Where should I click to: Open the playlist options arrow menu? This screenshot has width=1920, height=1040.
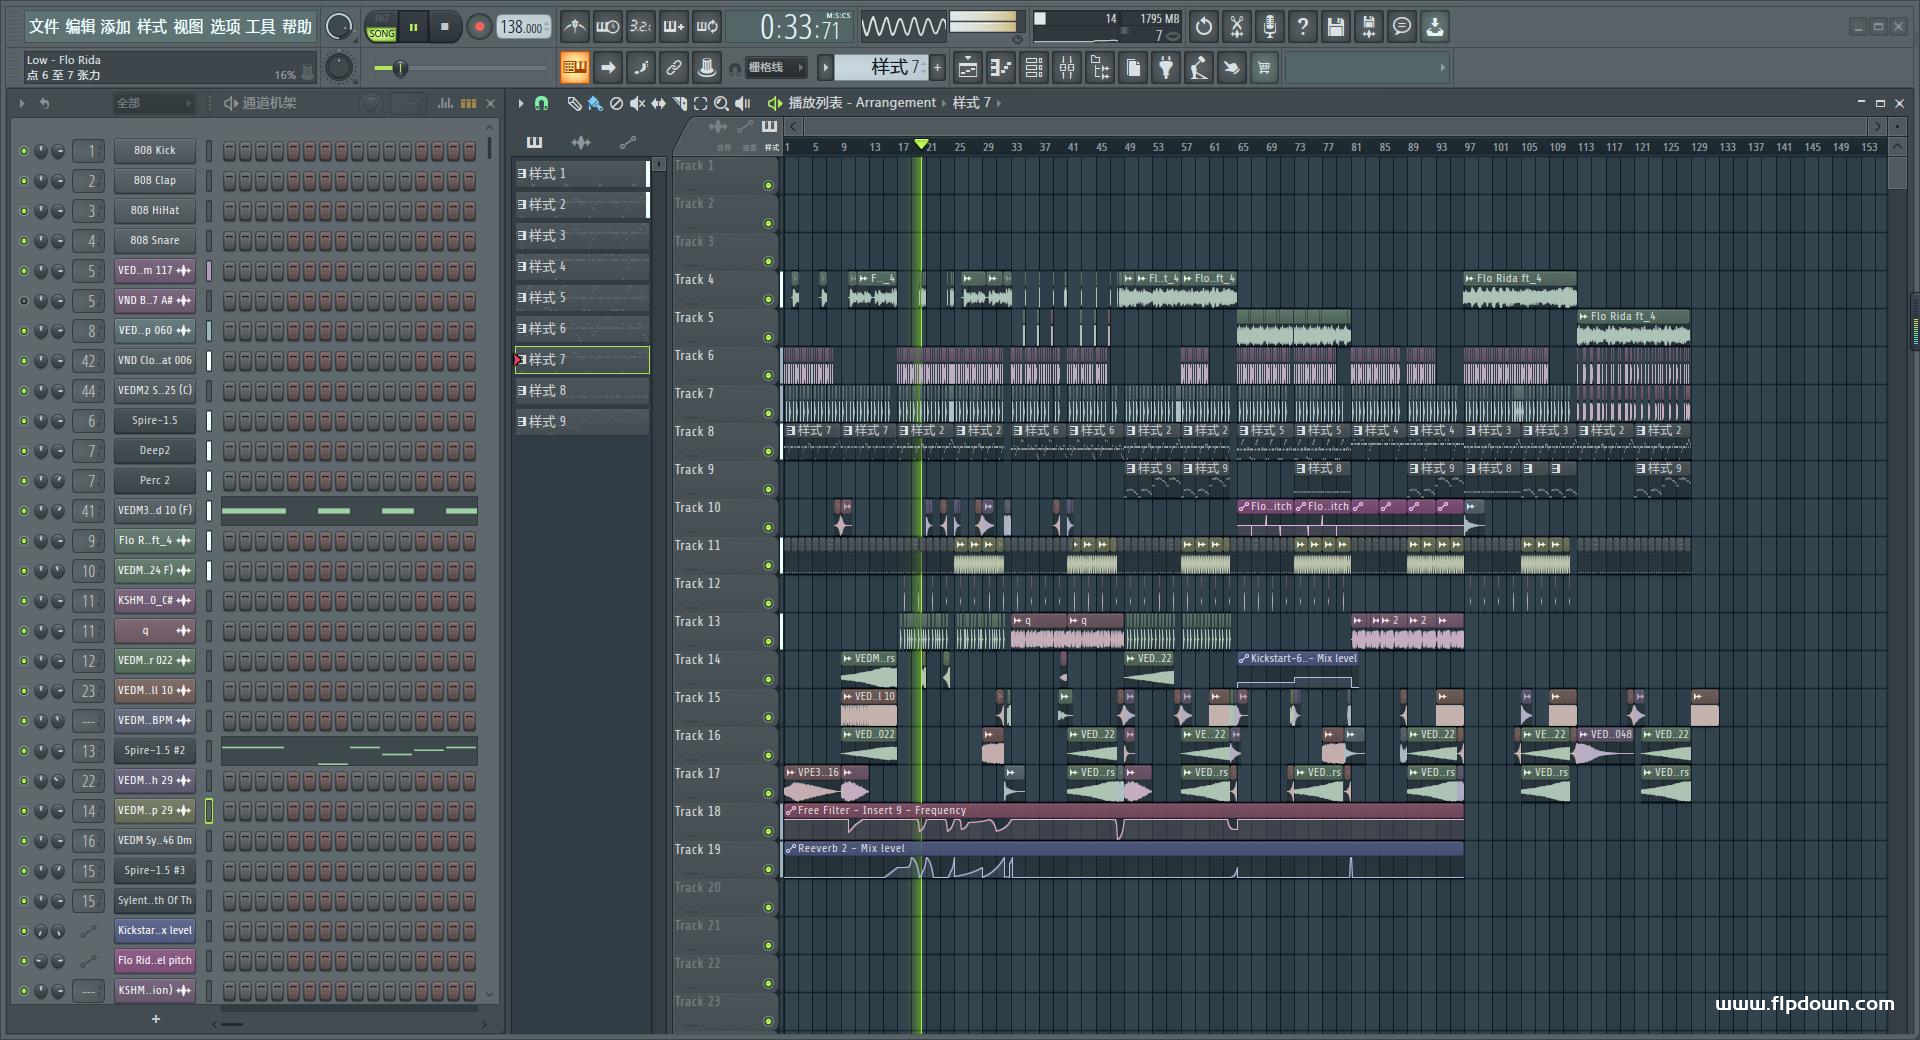(520, 103)
